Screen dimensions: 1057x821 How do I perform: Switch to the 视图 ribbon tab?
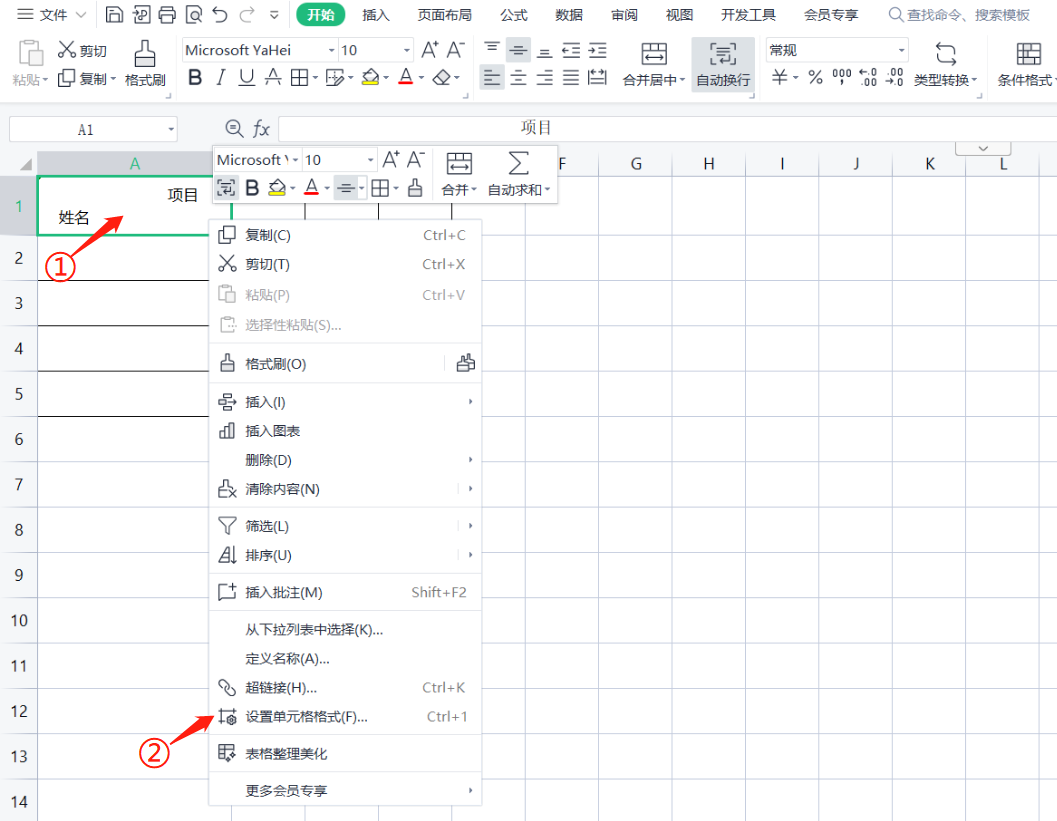coord(679,15)
